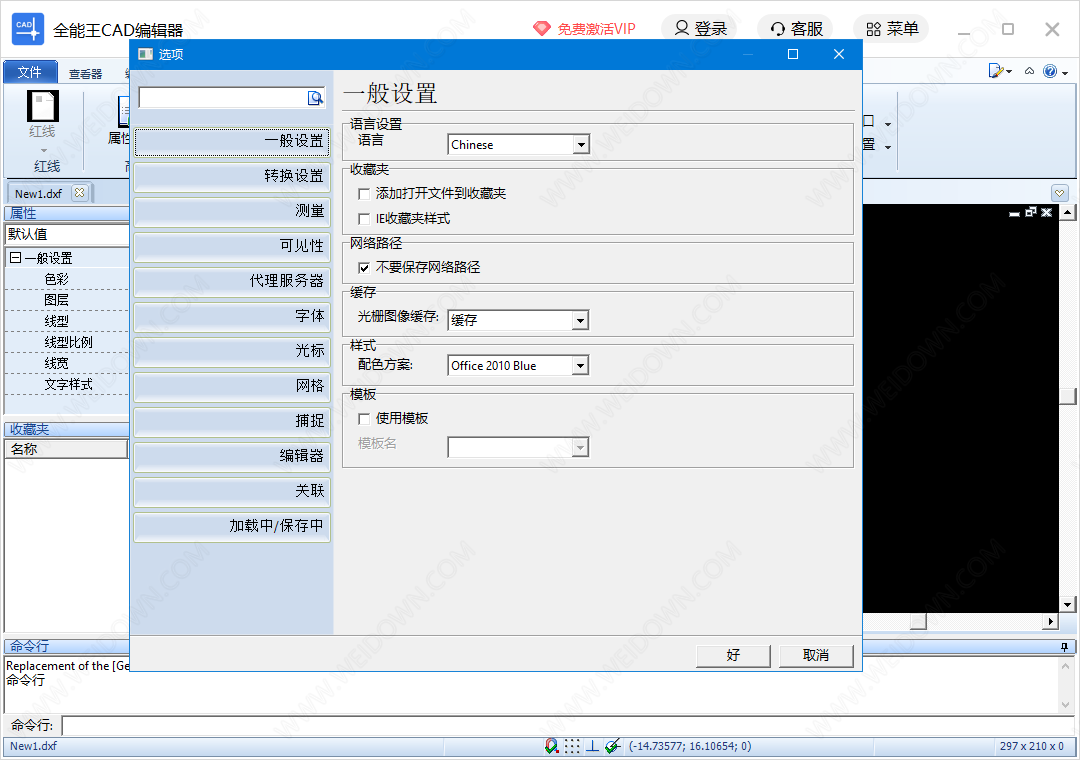Select 图层 in properties tree
Viewport: 1080px width, 760px height.
point(56,300)
